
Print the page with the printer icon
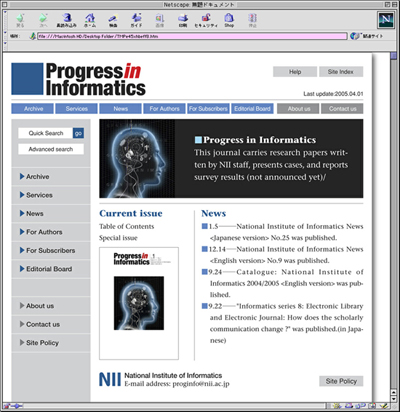point(183,20)
